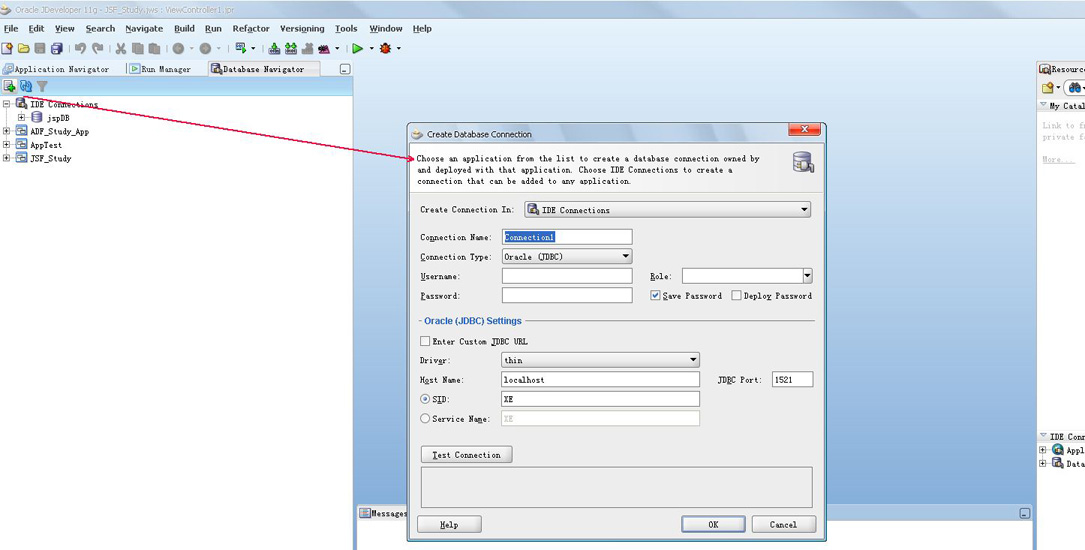Image resolution: width=1085 pixels, height=550 pixels.
Task: Expand the JSF_Study tree node
Action: (x=7, y=158)
